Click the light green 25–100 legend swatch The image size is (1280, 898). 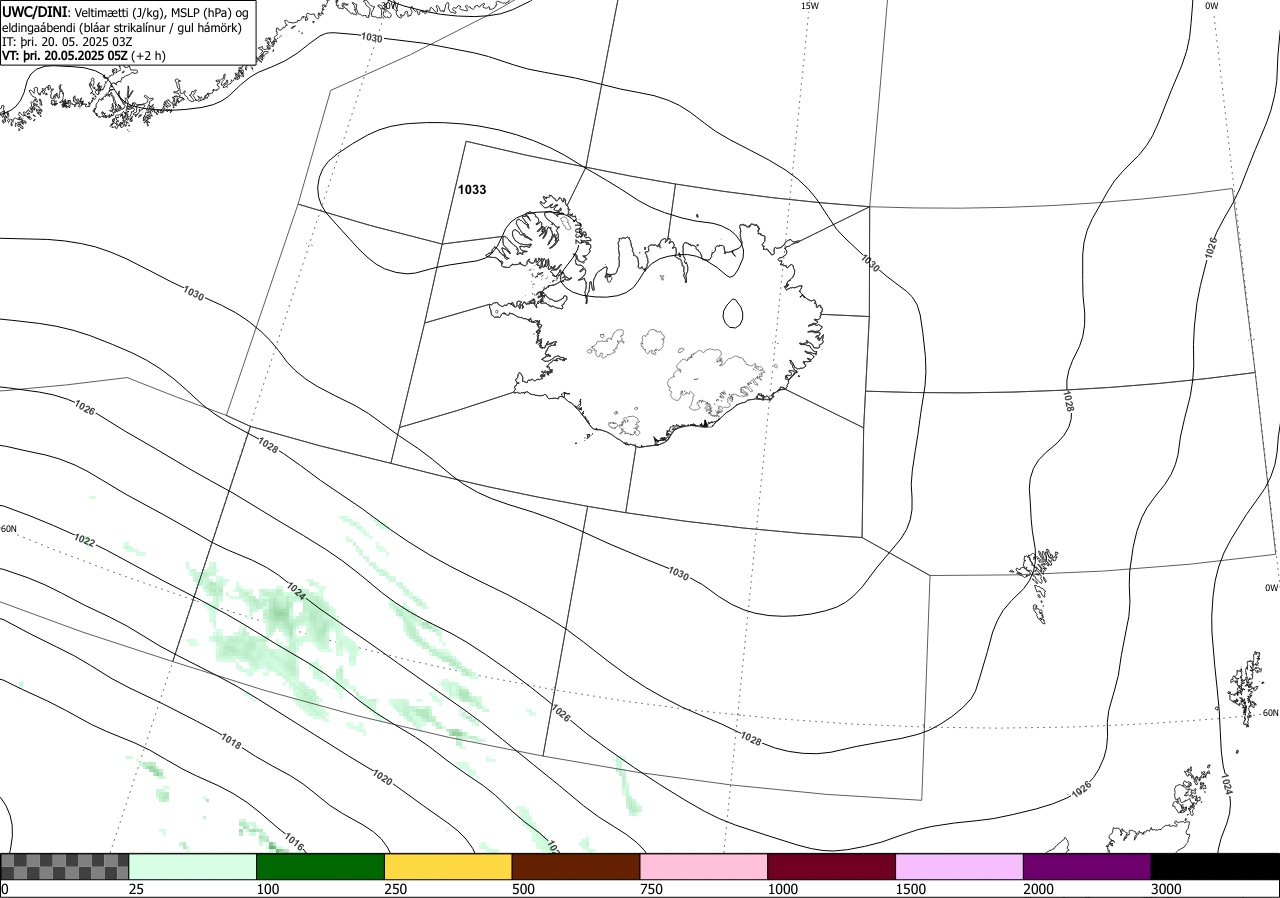tap(193, 866)
